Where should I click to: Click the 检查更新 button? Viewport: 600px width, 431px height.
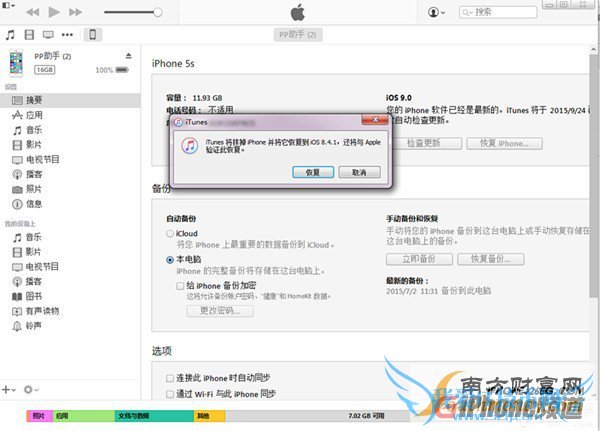(x=423, y=144)
